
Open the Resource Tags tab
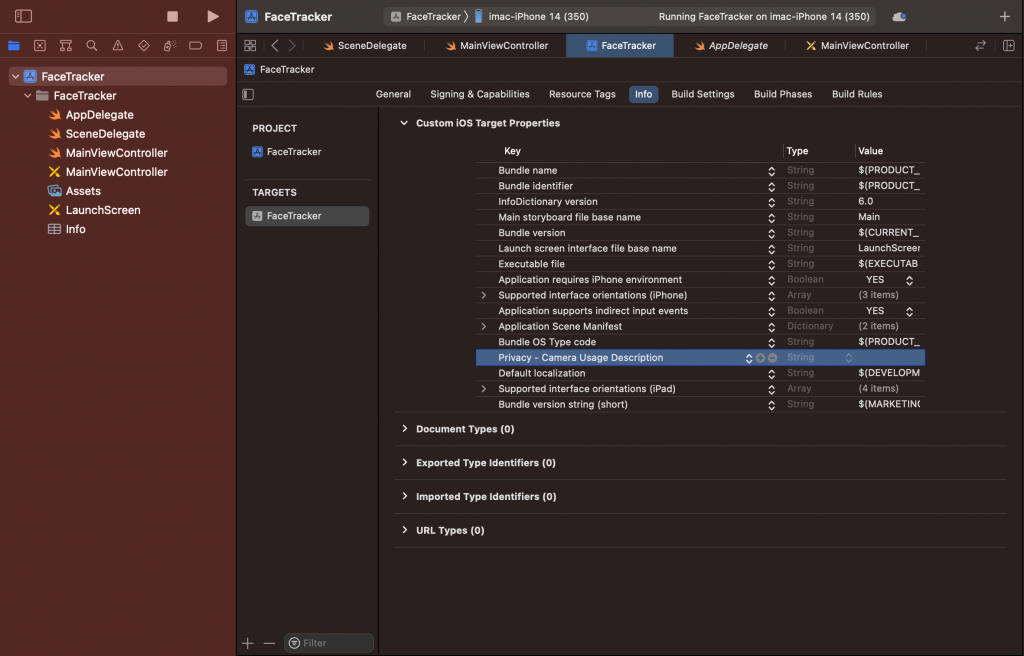[583, 94]
